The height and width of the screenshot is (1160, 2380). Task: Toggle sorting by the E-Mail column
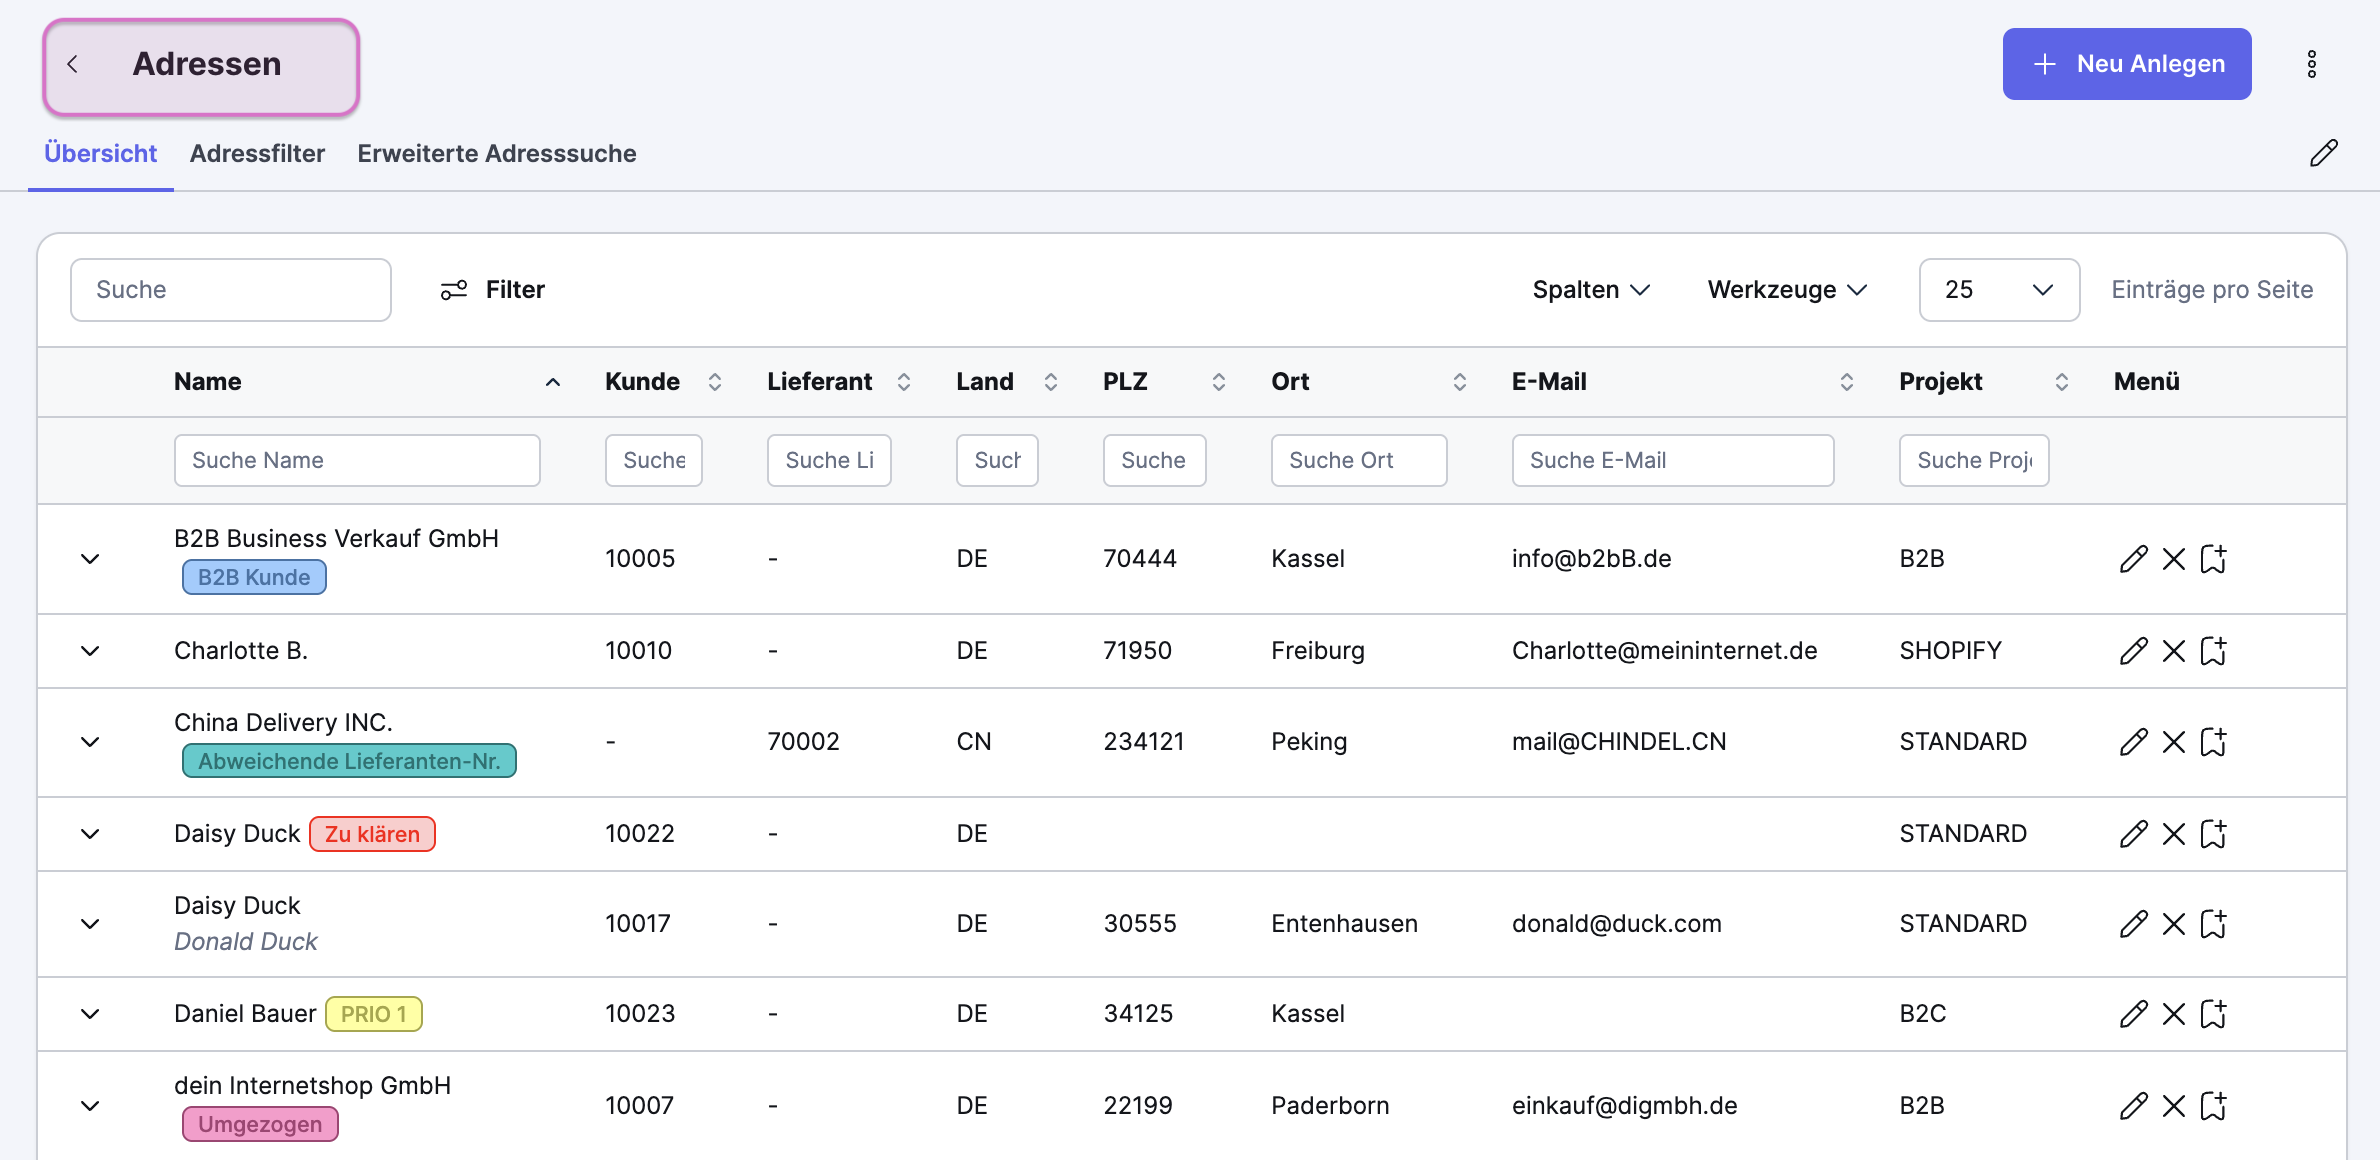coord(1846,382)
